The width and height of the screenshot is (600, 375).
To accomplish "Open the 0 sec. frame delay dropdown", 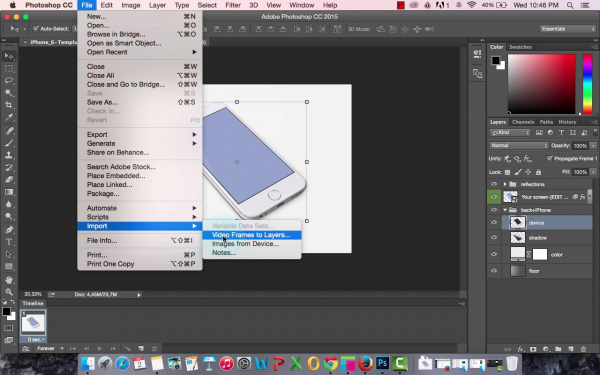I will tap(35, 339).
